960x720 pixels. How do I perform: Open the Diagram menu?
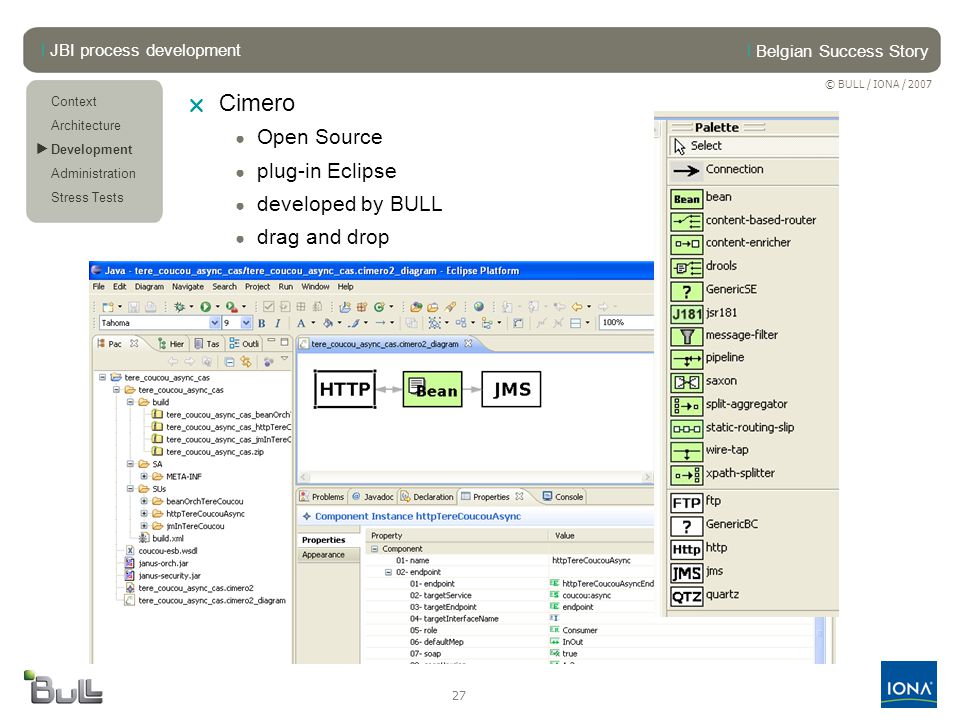(149, 287)
